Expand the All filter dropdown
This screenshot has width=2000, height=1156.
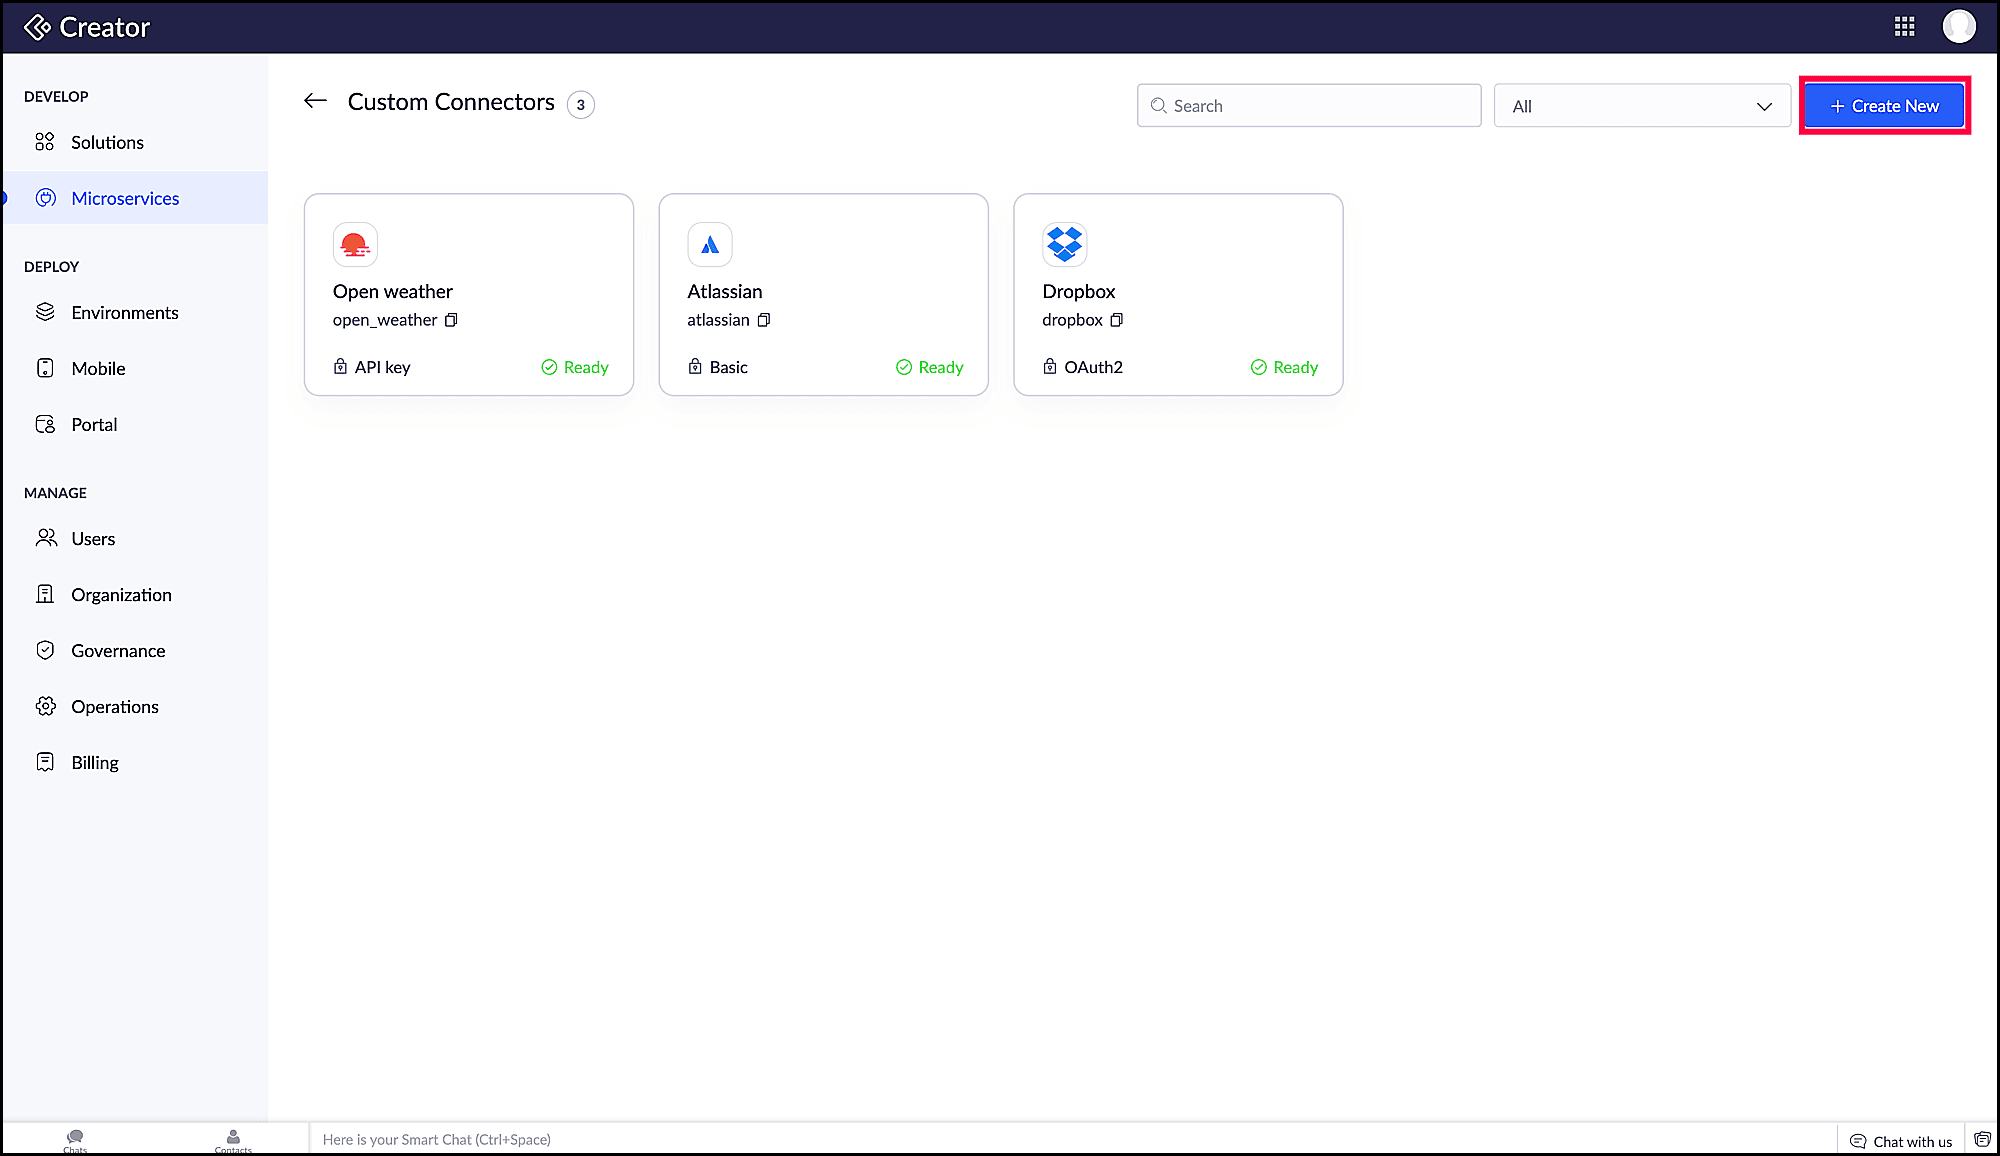click(x=1641, y=106)
